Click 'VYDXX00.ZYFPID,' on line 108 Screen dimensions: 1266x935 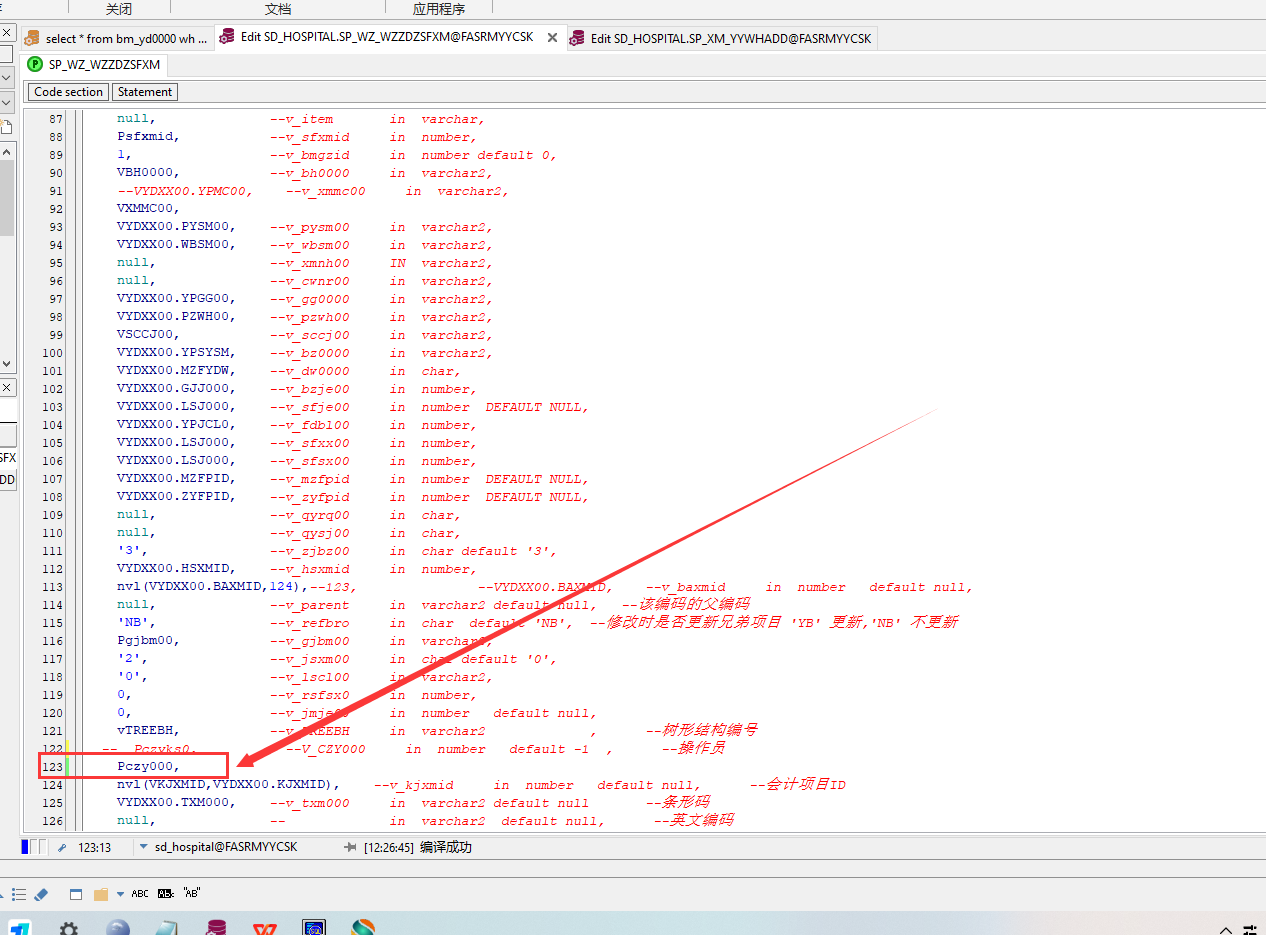pyautogui.click(x=177, y=497)
